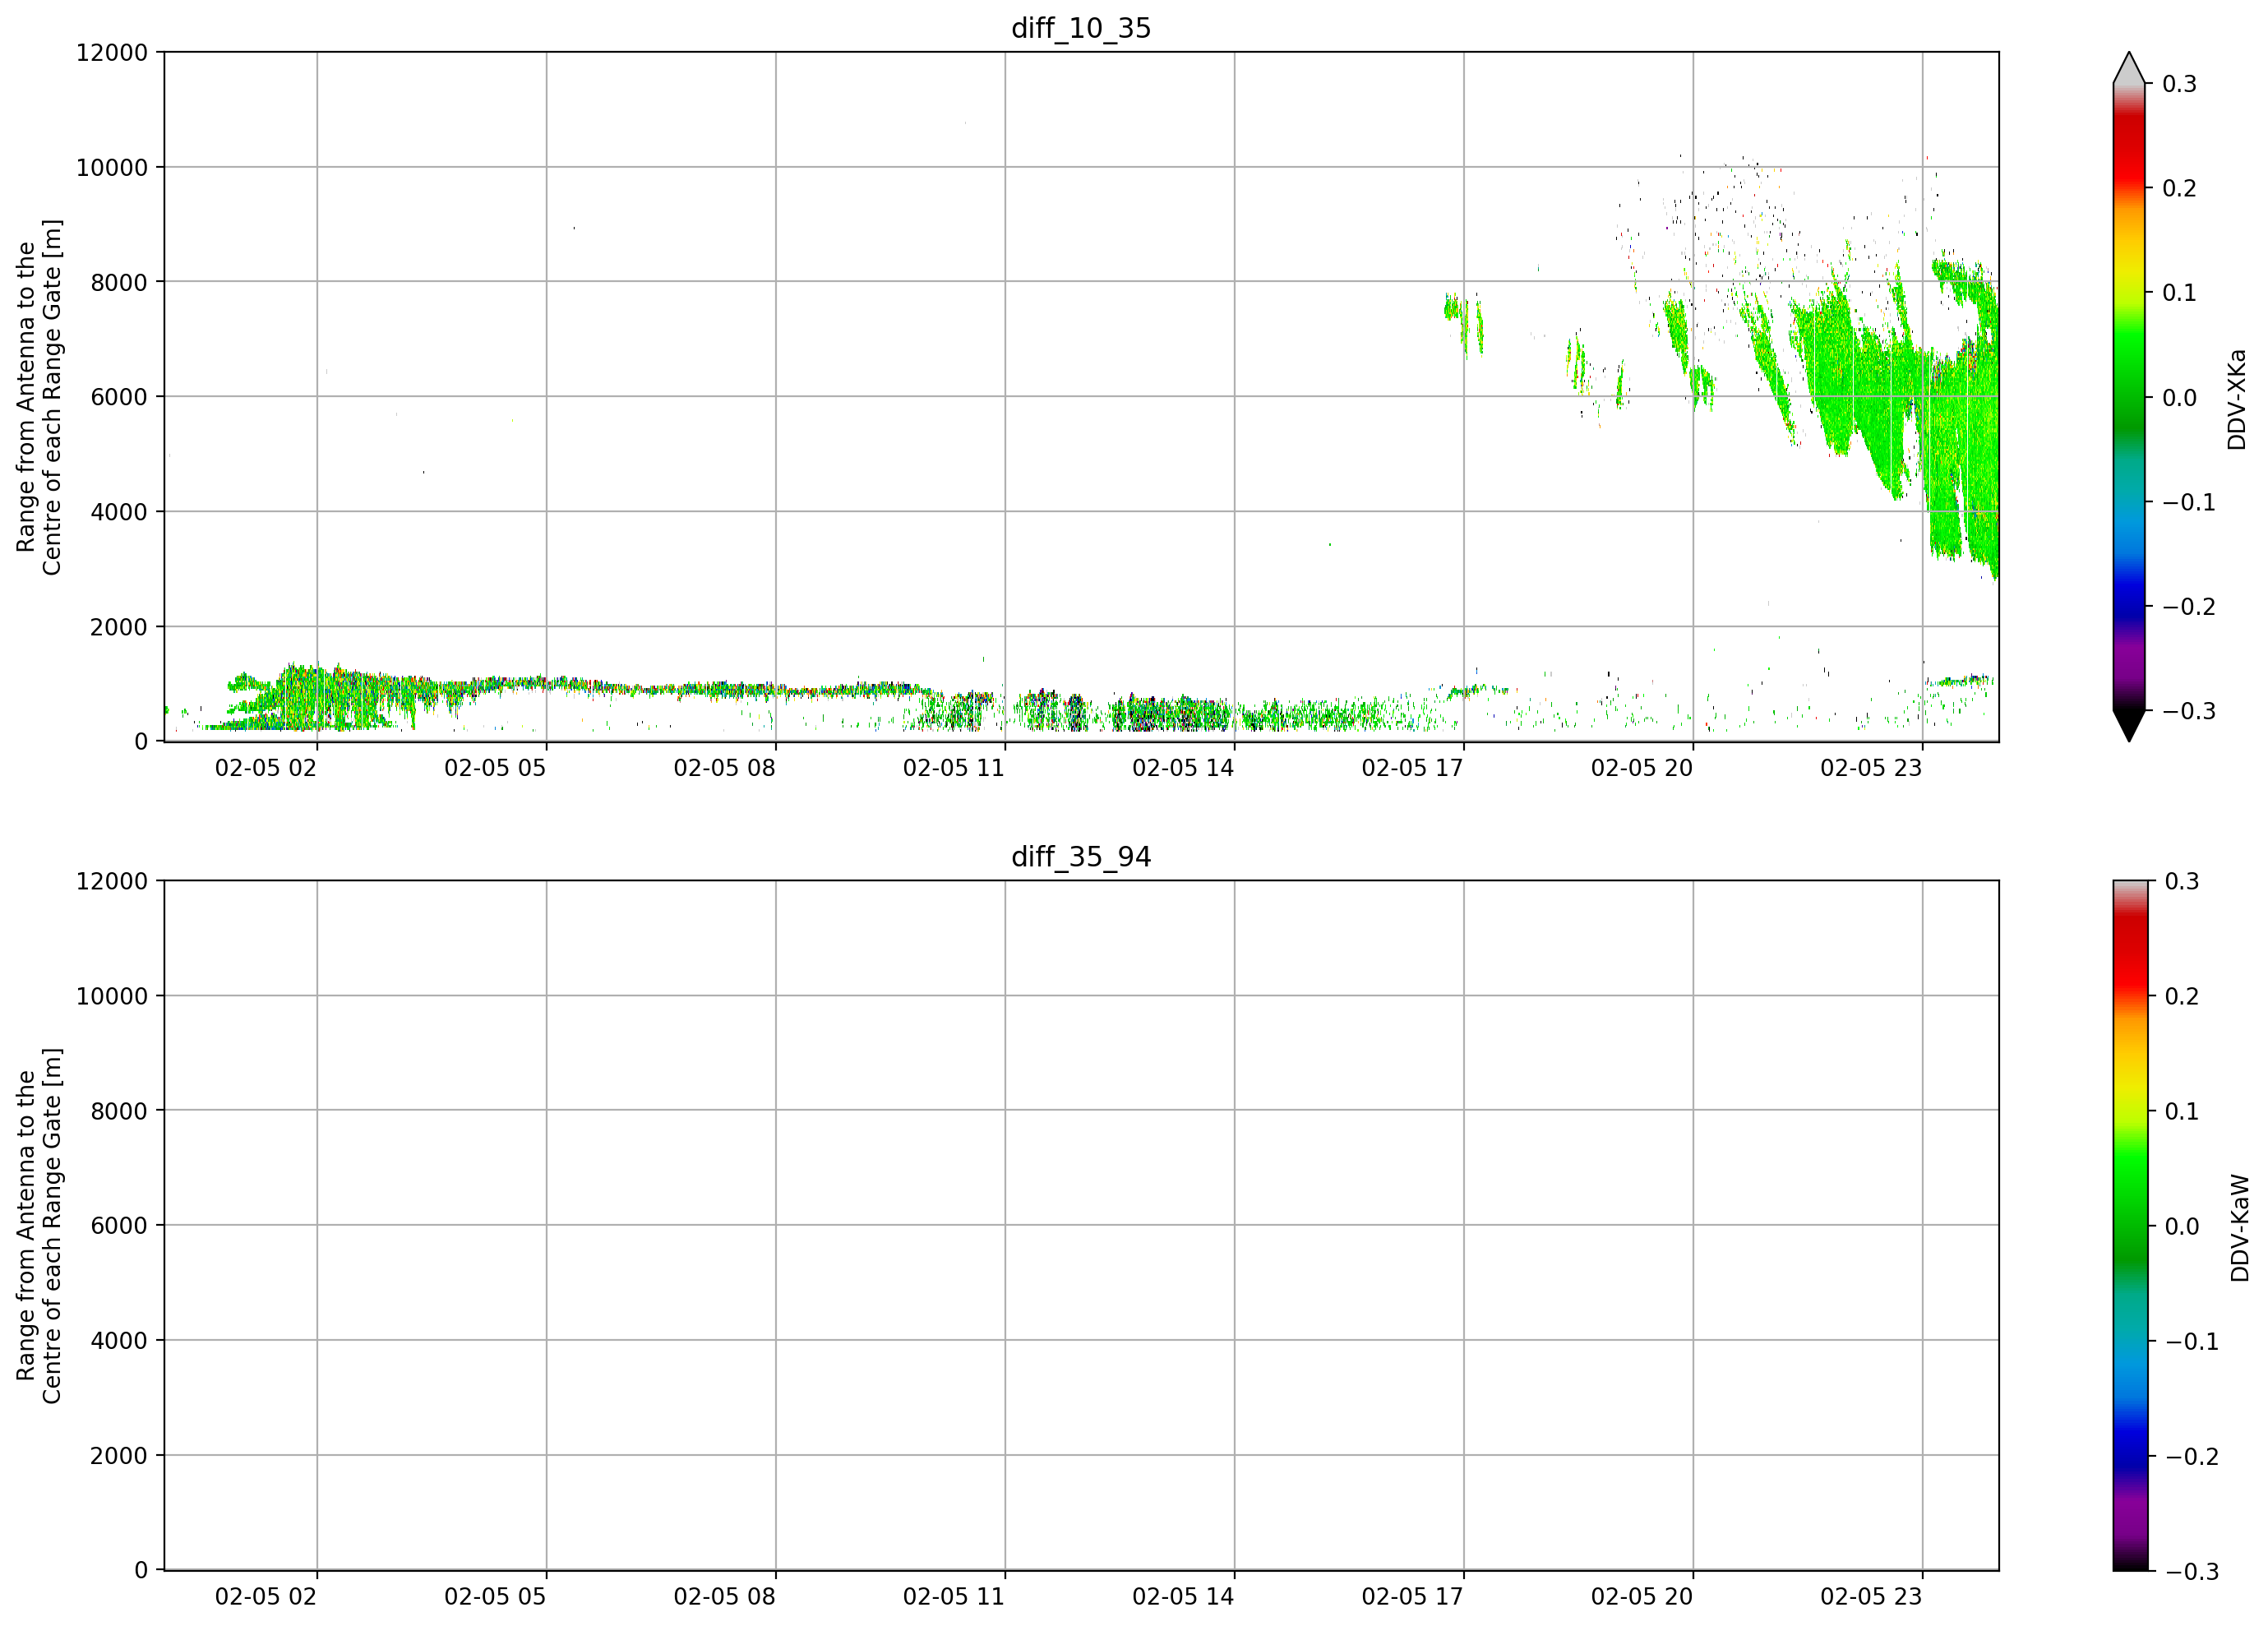Click the 0.3 tick of DDV-KaW colorbar
Screen dimensions: 2268x1626
2182,881
